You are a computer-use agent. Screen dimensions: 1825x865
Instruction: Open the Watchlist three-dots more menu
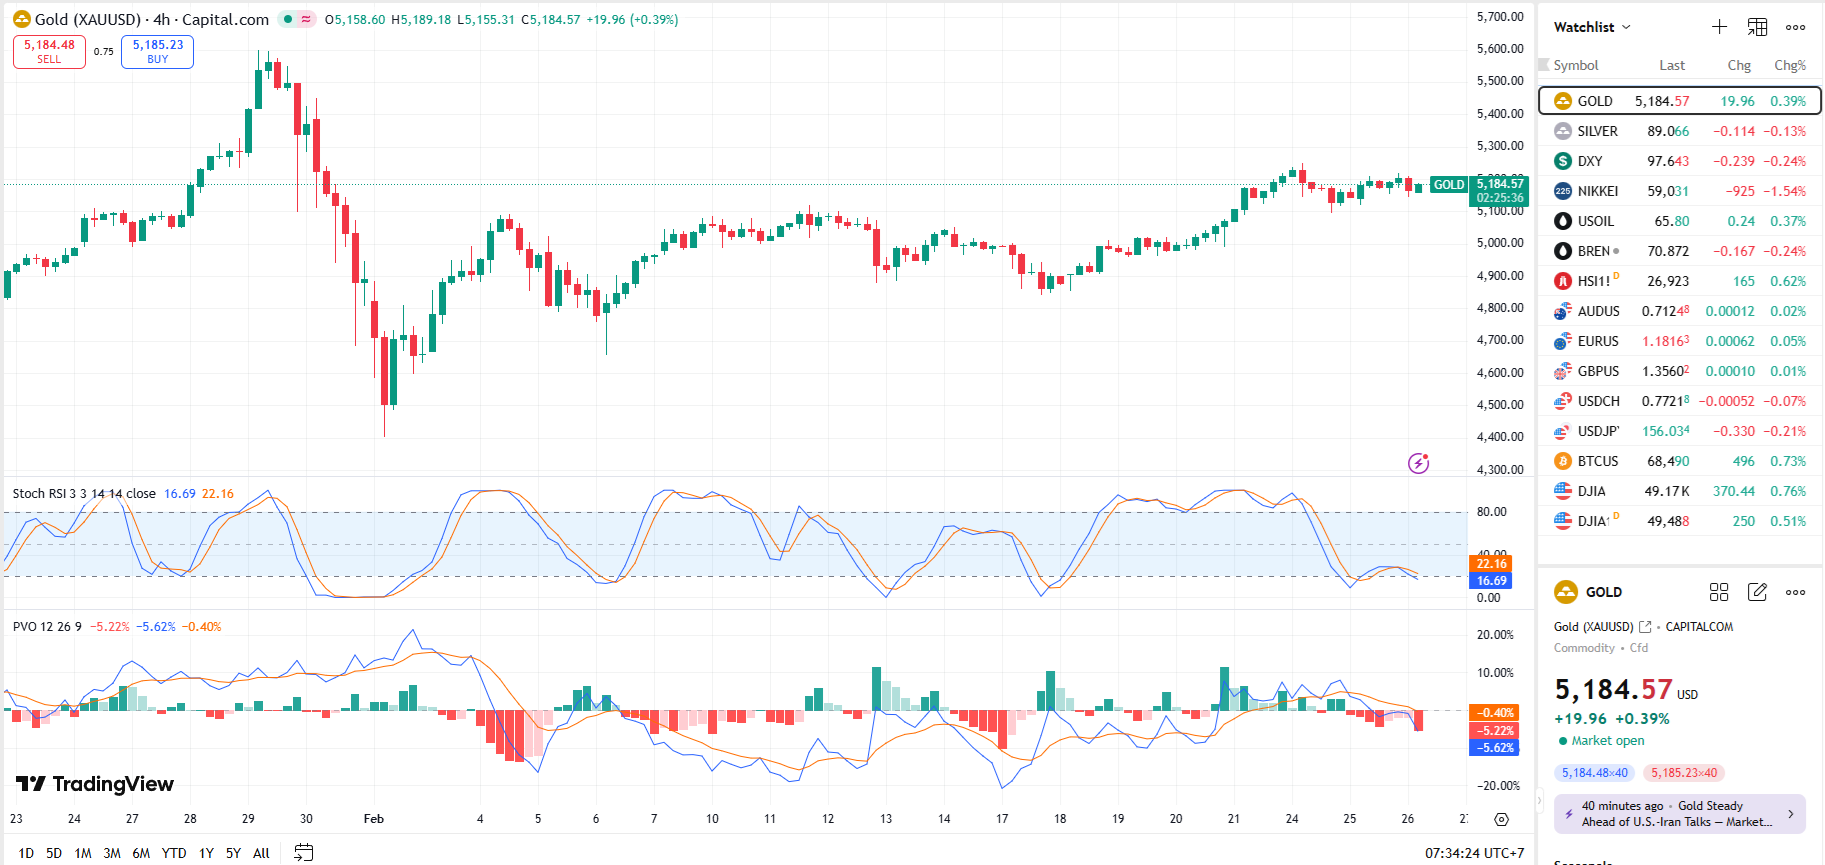point(1795,27)
